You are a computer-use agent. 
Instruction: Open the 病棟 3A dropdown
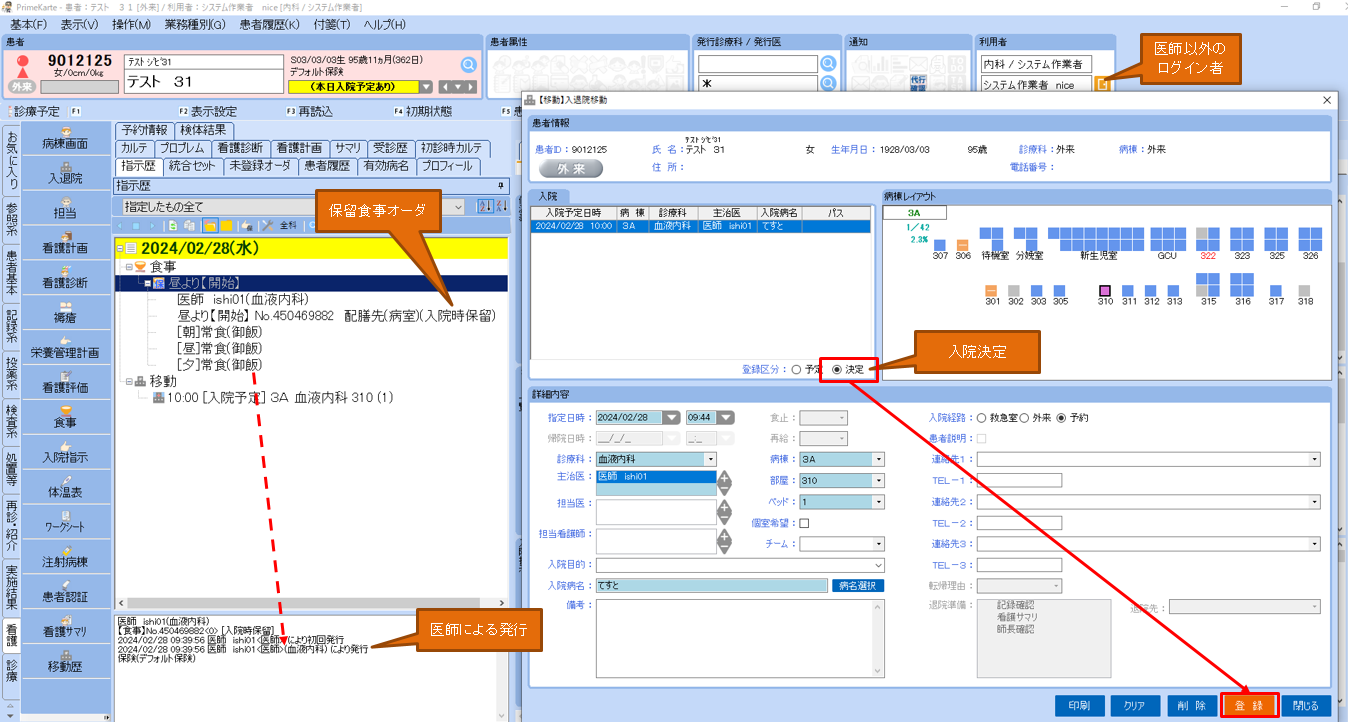pyautogui.click(x=842, y=459)
